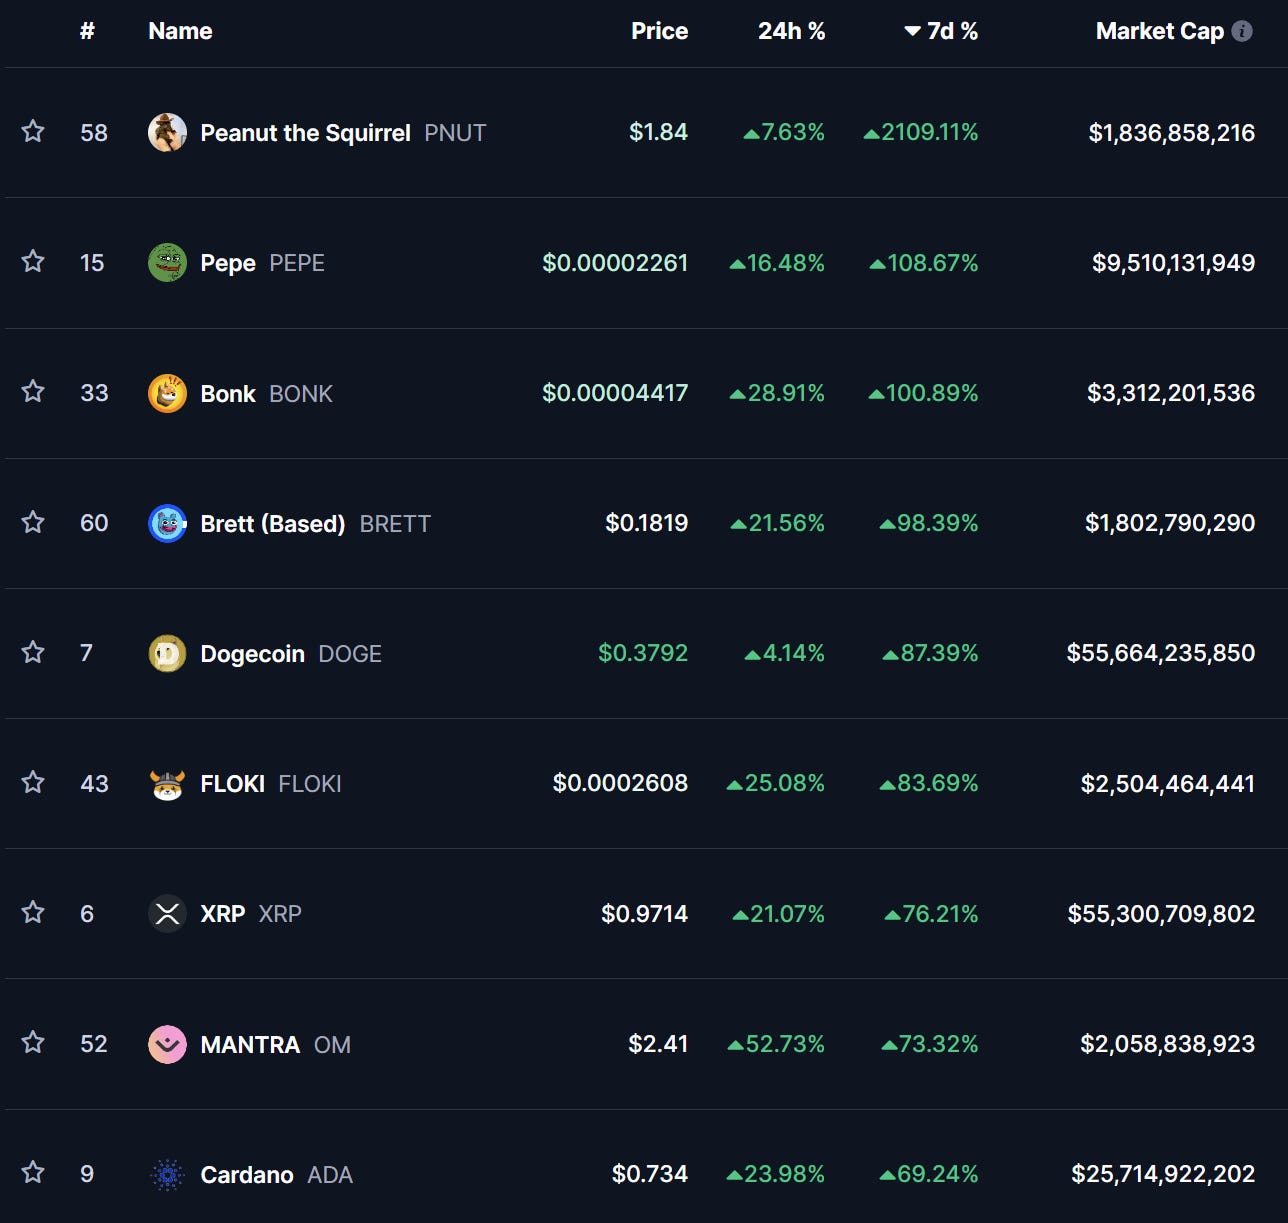Click the MANTRA pink logo

[167, 1044]
